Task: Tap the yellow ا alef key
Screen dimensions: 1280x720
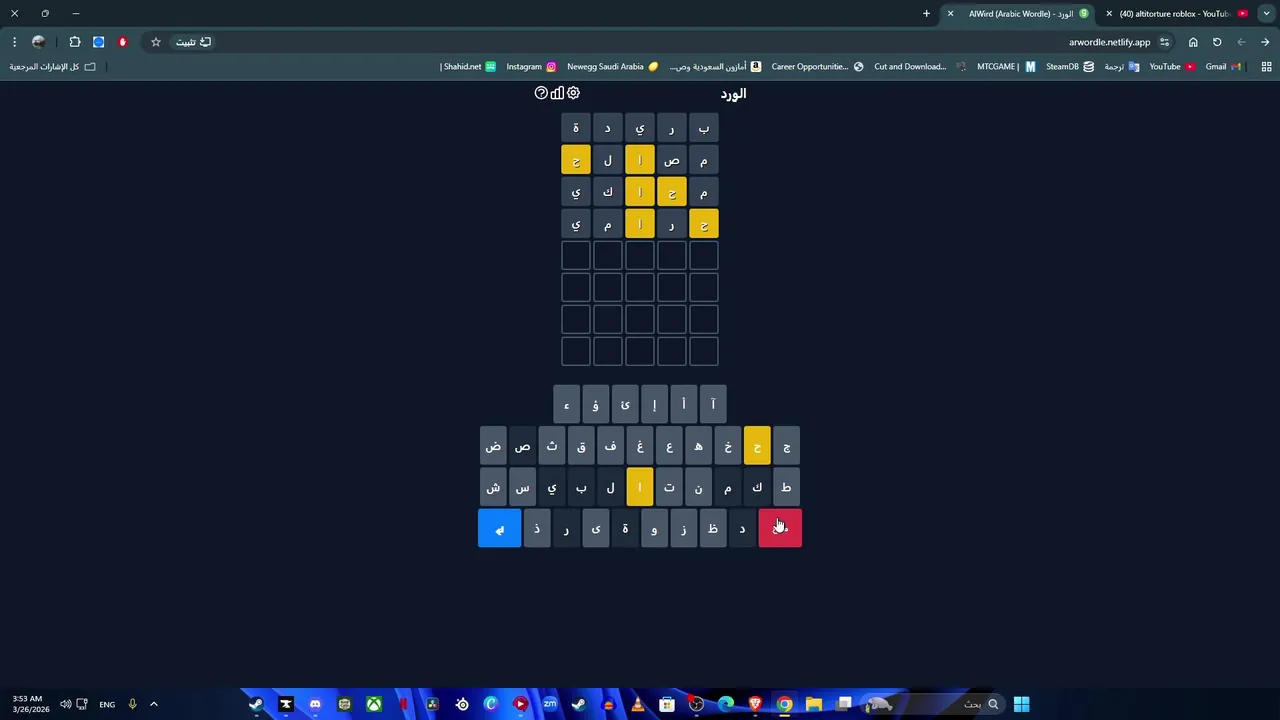Action: click(640, 487)
